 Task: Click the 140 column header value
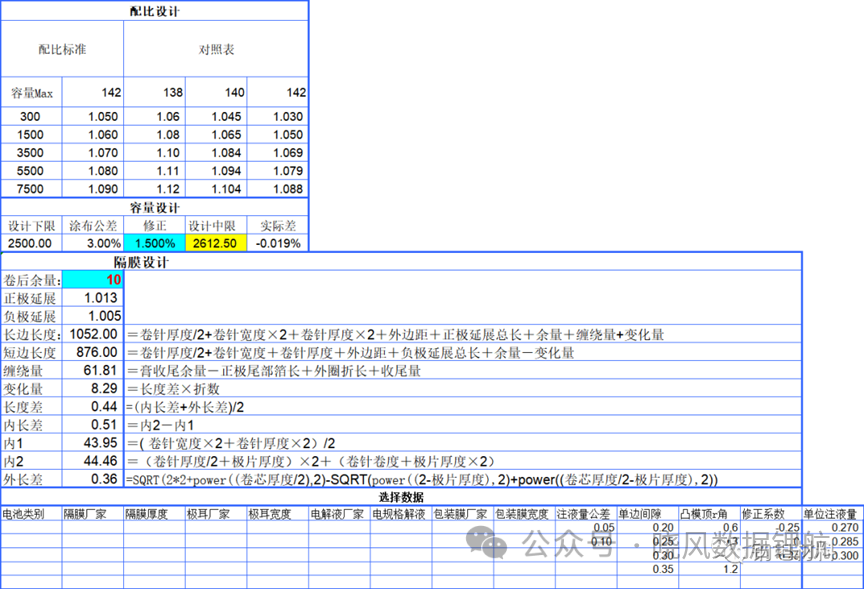(217, 93)
